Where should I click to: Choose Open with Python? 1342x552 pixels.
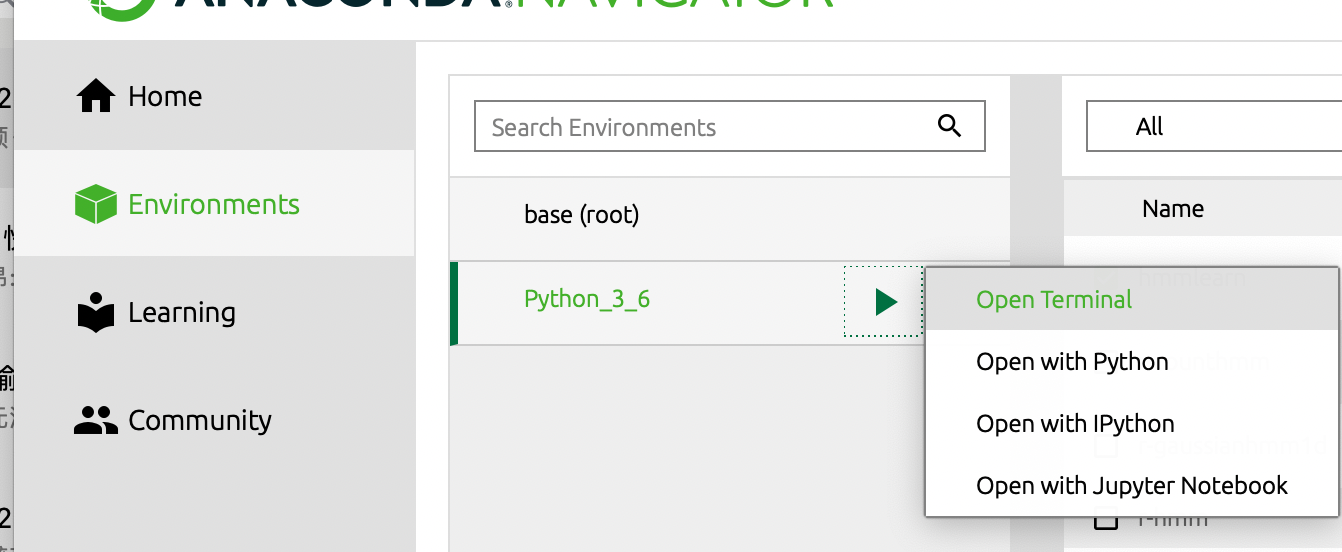pos(1132,362)
